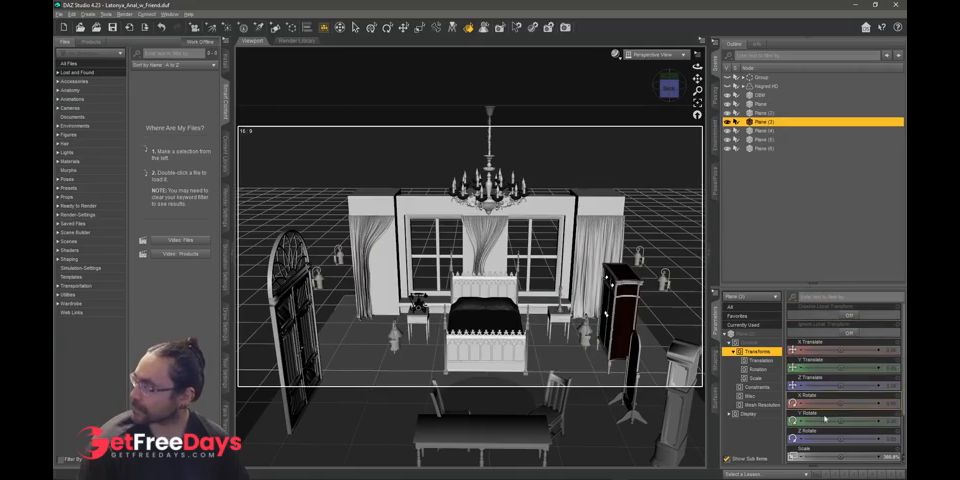Toggle visibility eye of Plane (4)
The height and width of the screenshot is (480, 960).
click(x=727, y=131)
